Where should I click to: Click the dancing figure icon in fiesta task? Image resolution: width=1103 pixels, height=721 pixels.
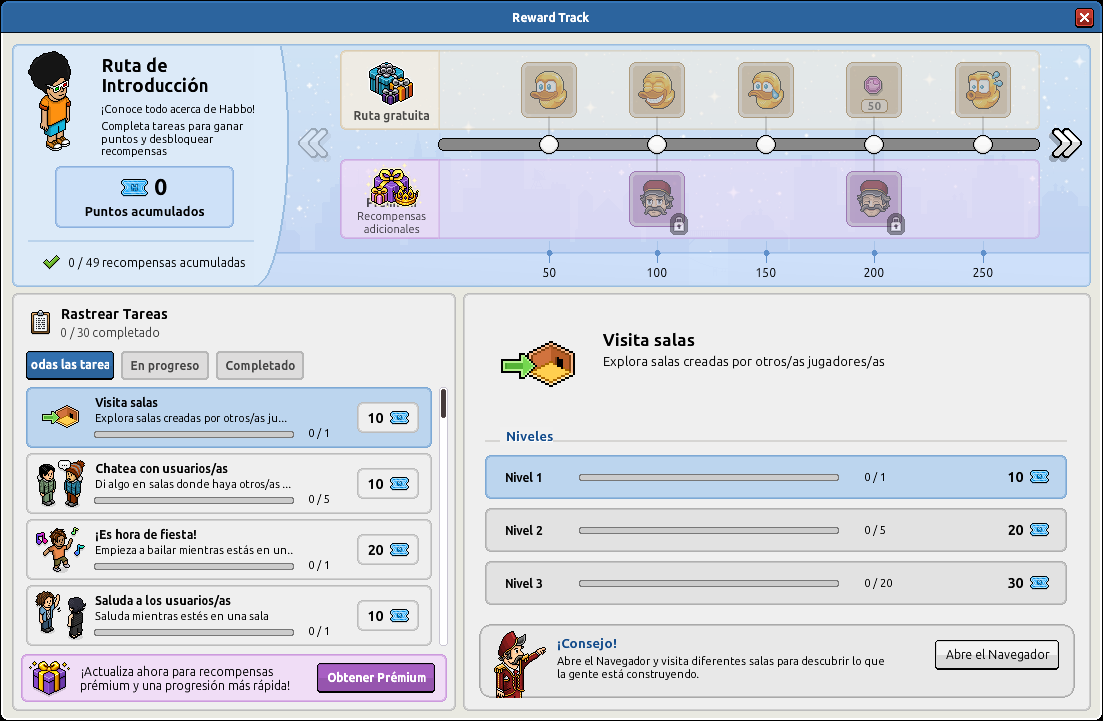coord(60,549)
